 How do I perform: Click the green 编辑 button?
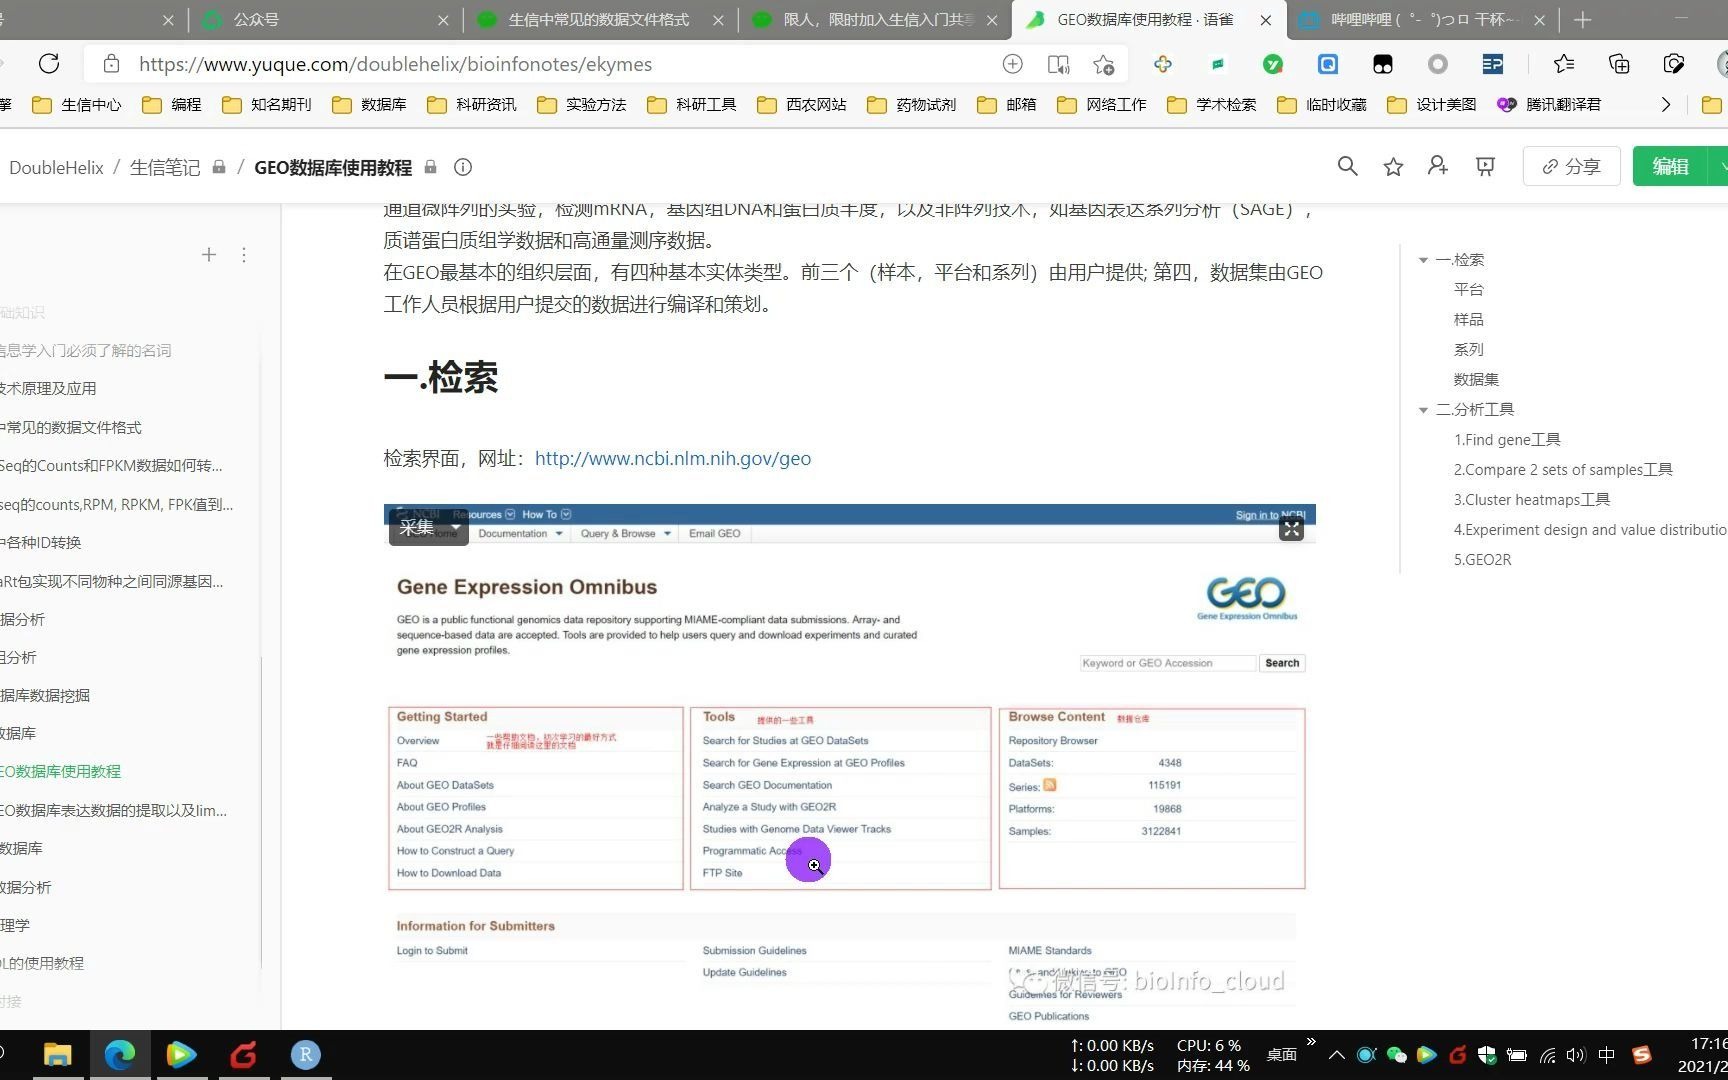coord(1670,166)
